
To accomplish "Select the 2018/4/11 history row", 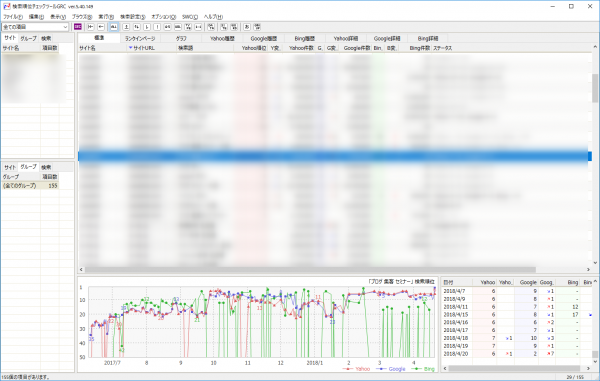I will point(517,307).
